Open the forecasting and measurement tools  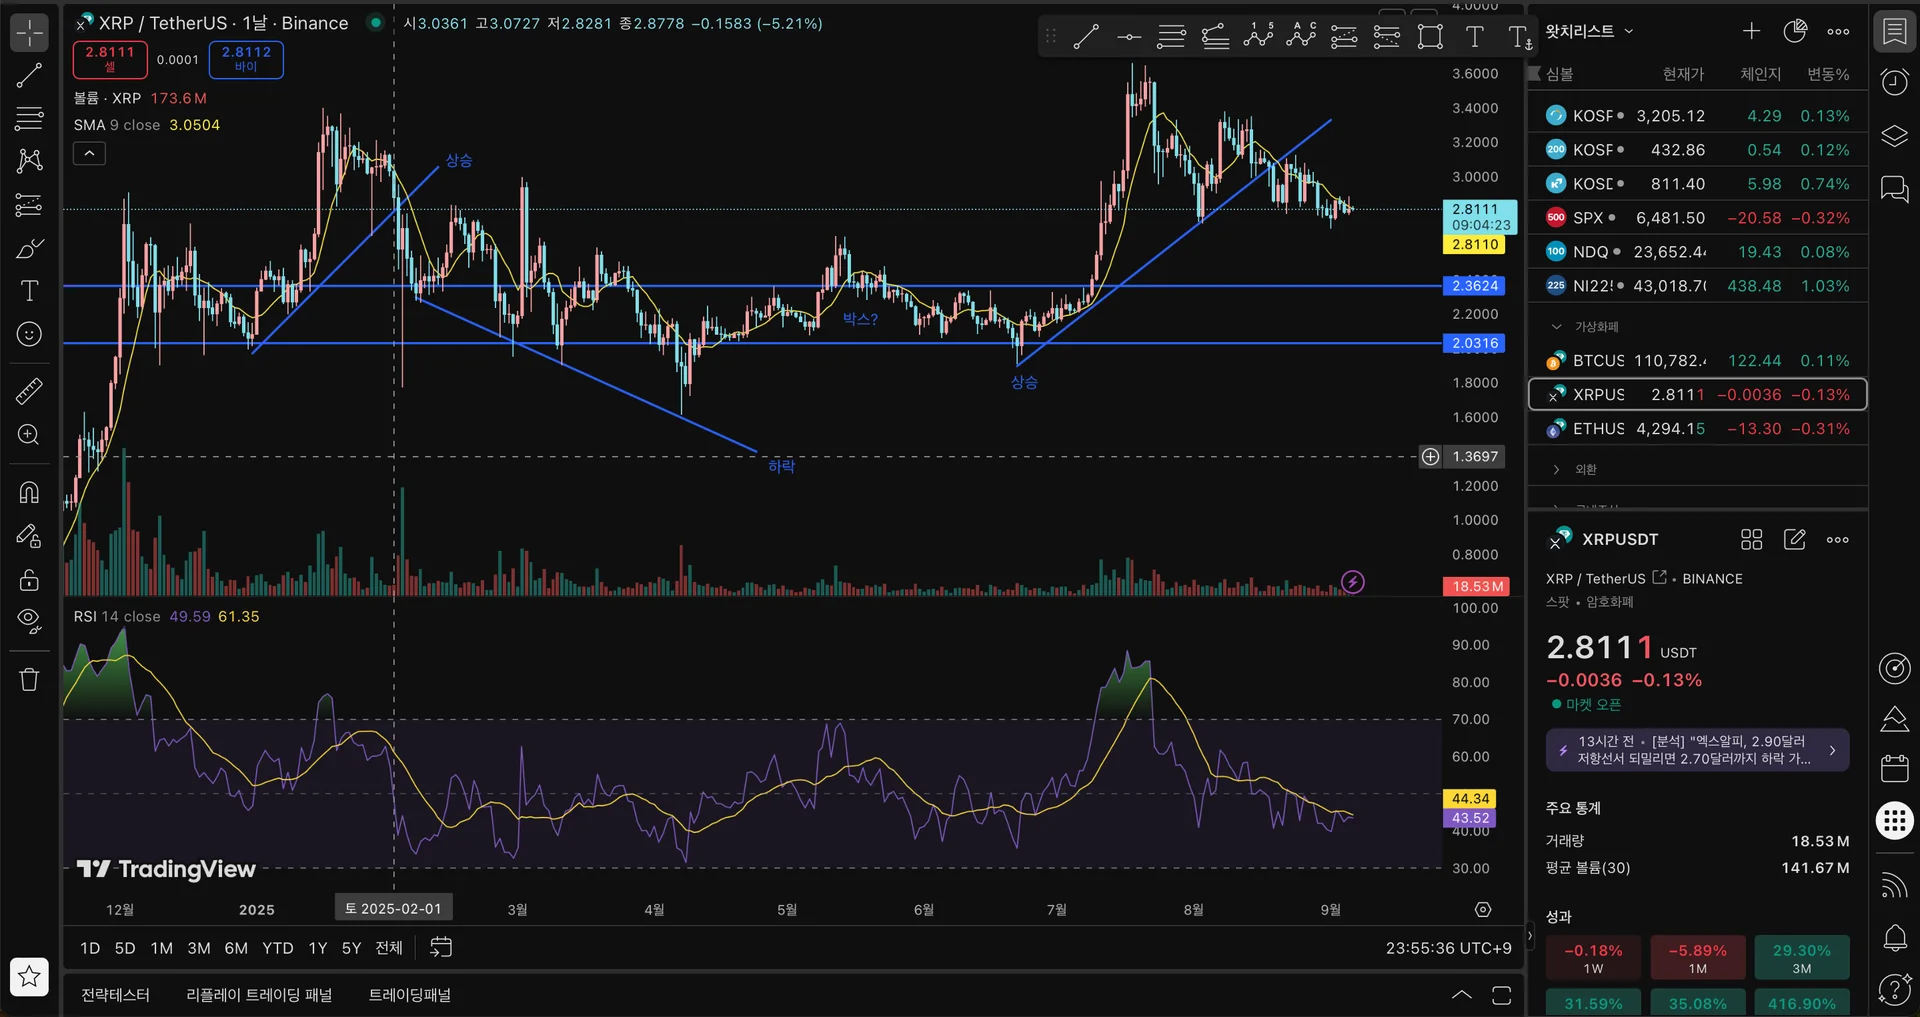click(x=30, y=204)
